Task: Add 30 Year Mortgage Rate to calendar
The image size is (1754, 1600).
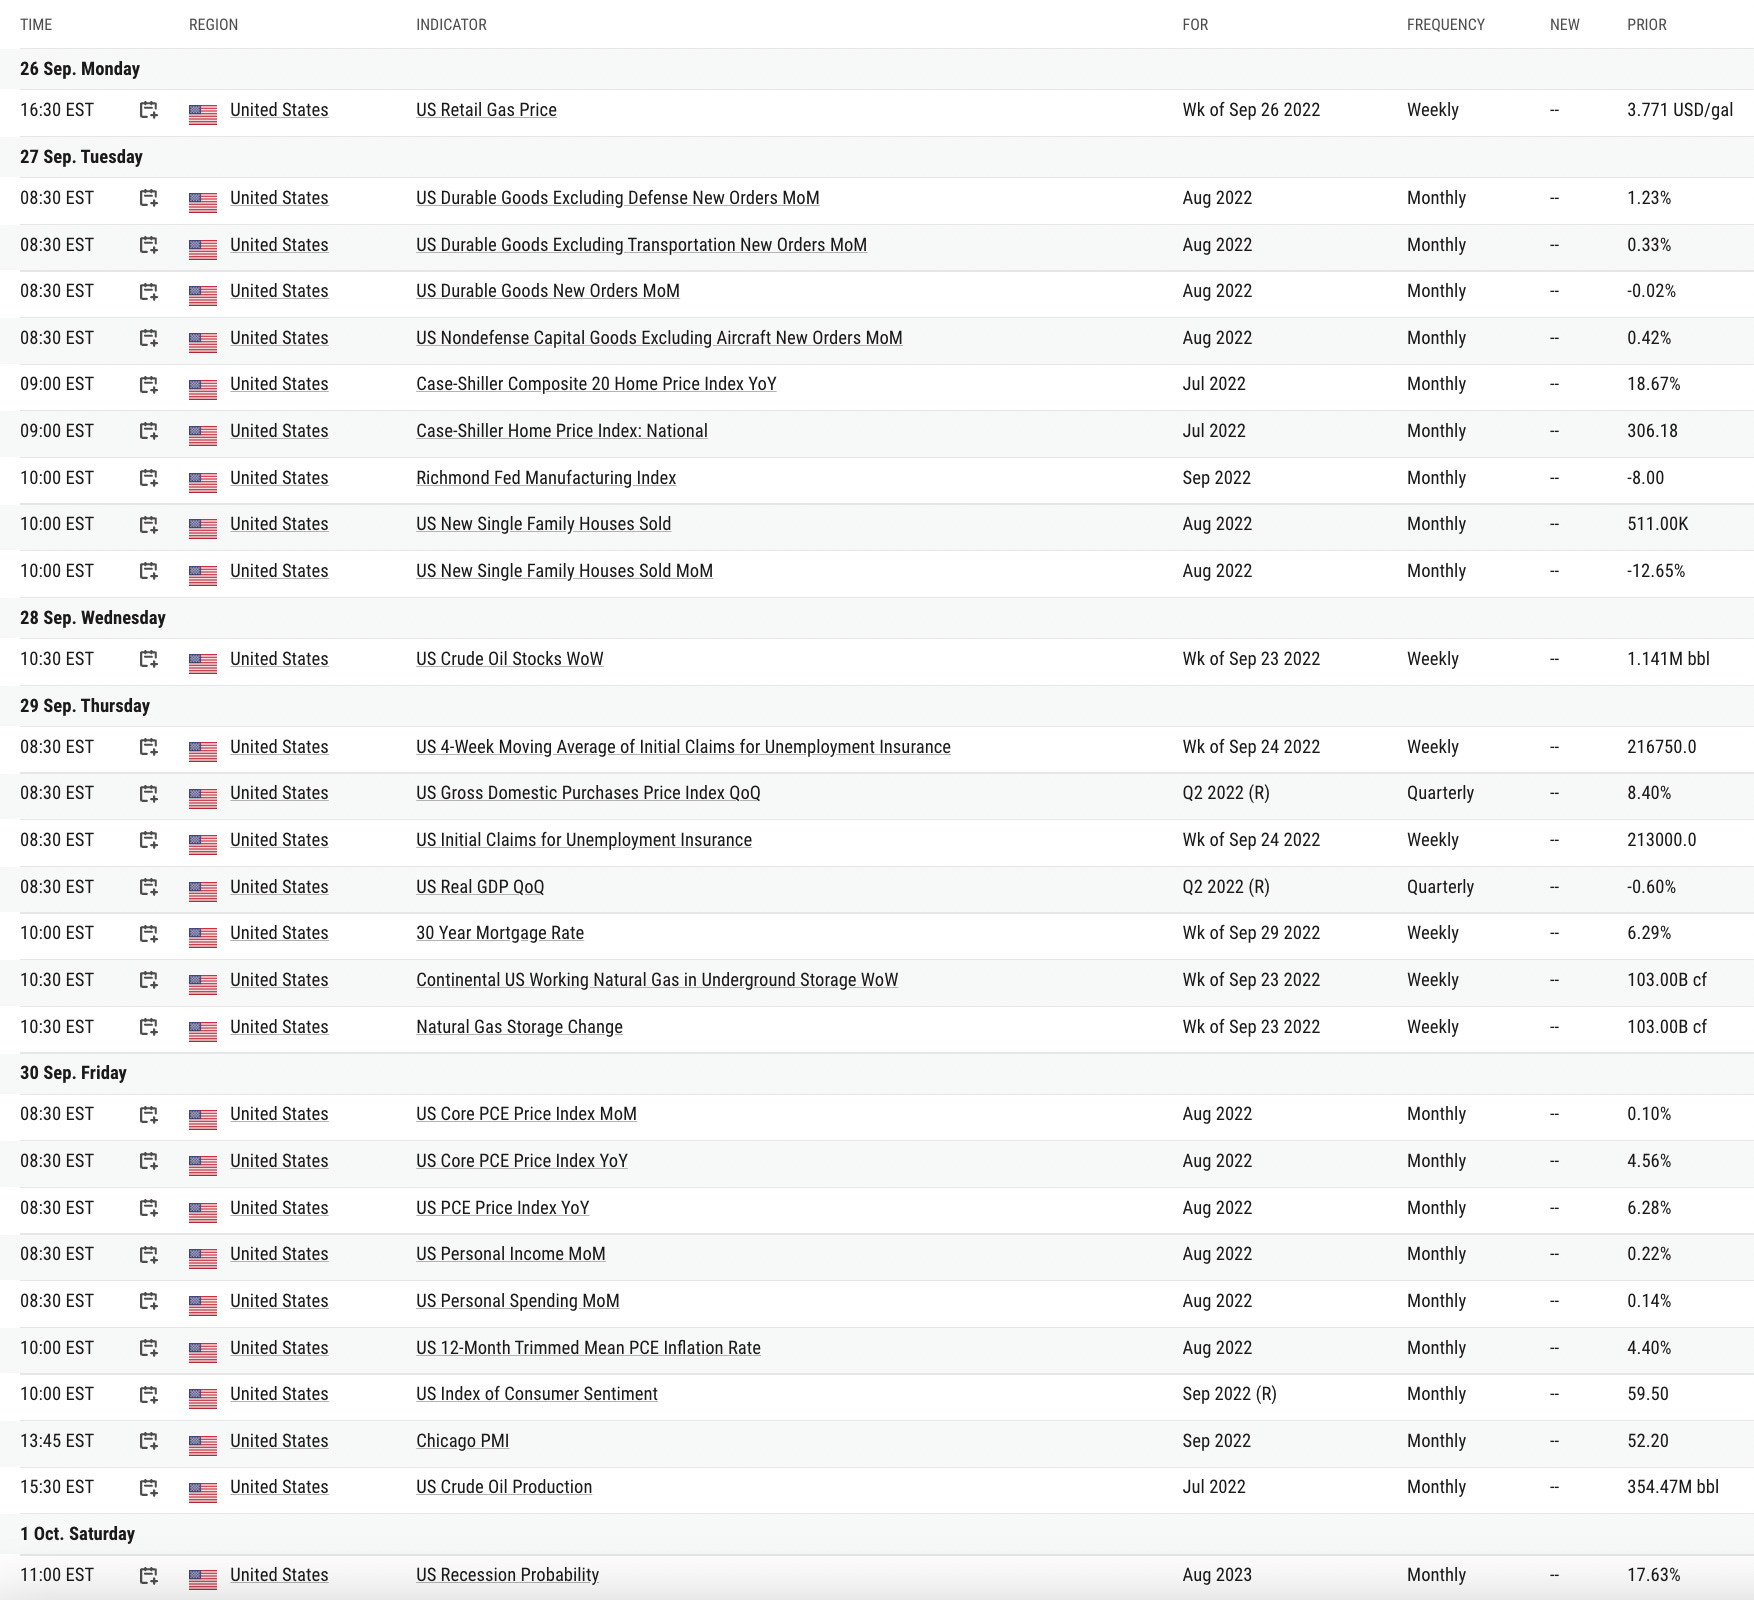Action: (x=149, y=933)
